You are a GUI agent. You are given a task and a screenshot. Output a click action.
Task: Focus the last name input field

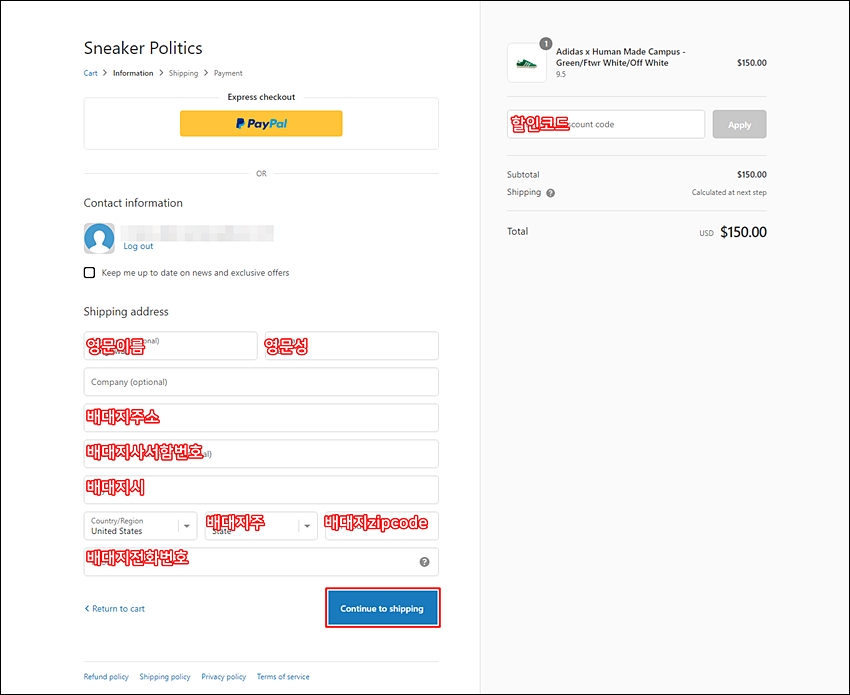[352, 346]
